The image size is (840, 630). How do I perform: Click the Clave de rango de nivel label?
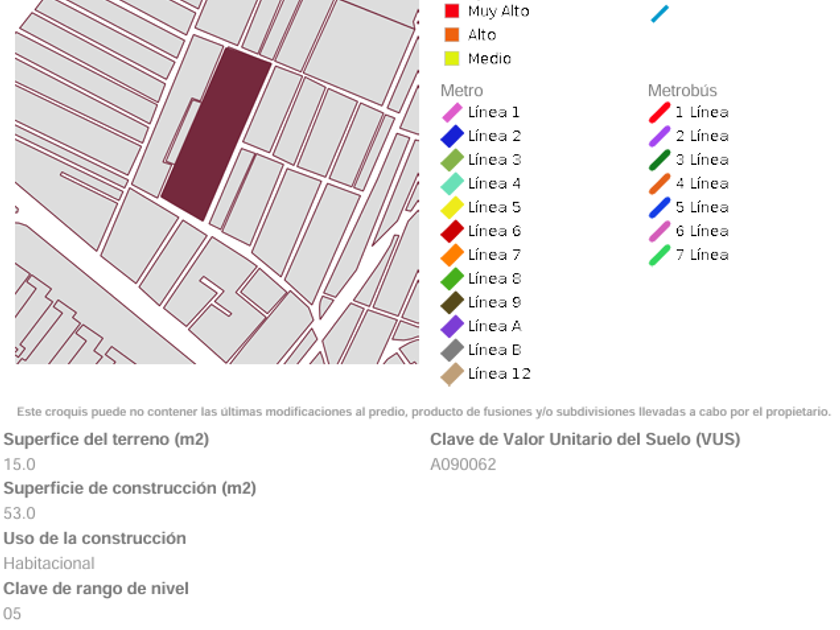(x=96, y=588)
